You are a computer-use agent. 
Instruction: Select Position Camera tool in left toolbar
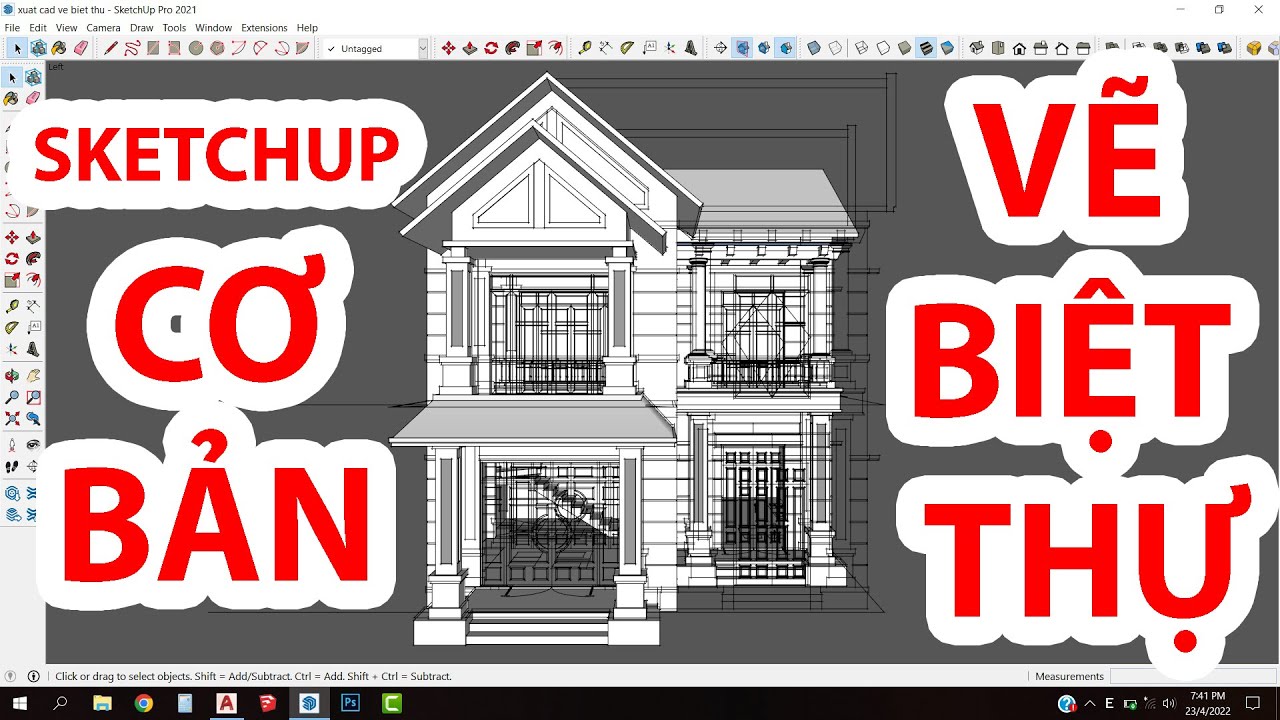click(12, 445)
